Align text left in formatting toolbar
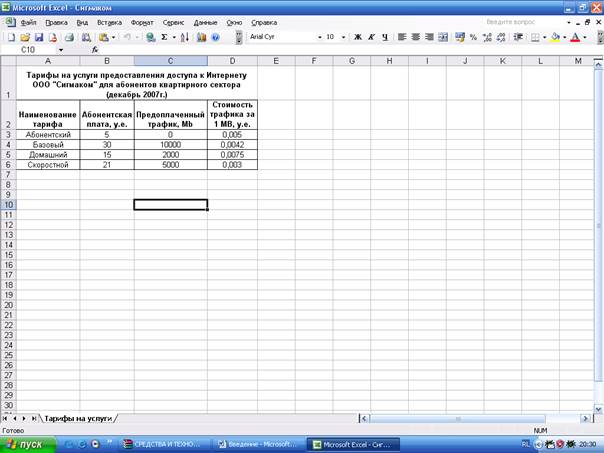 click(x=402, y=37)
